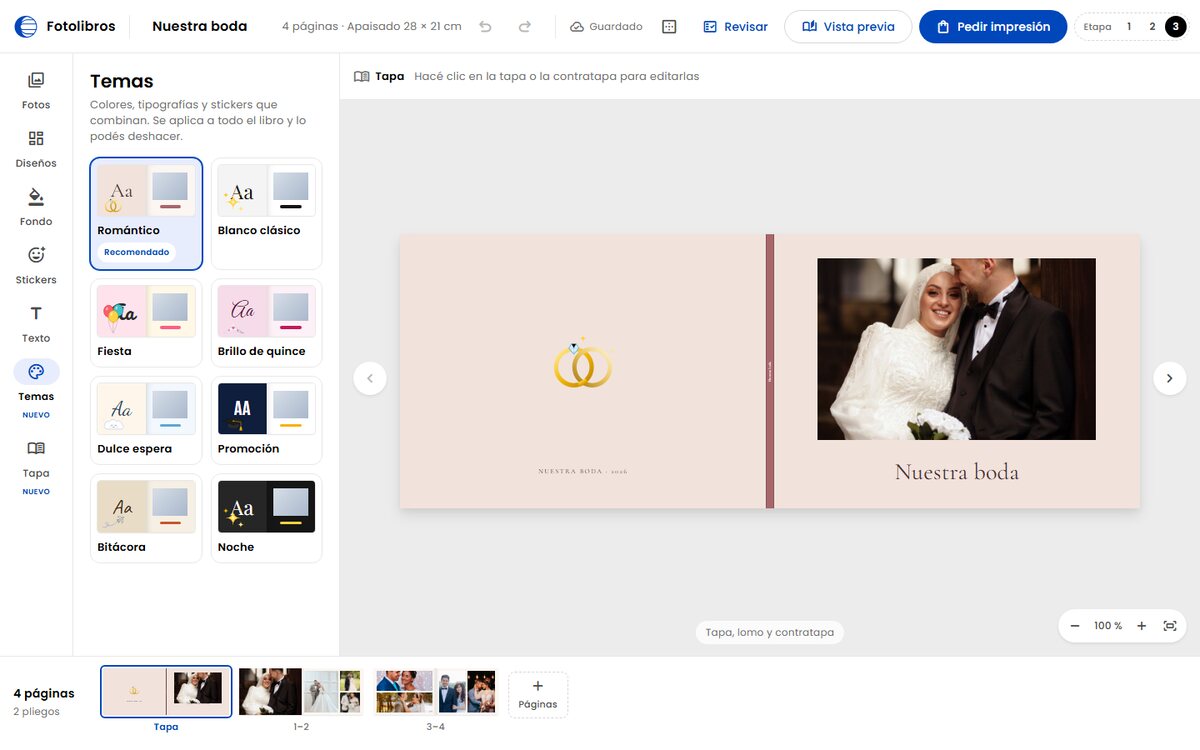Zoom in on the canvas
Image resolution: width=1200 pixels, height=750 pixels.
[x=1141, y=626]
